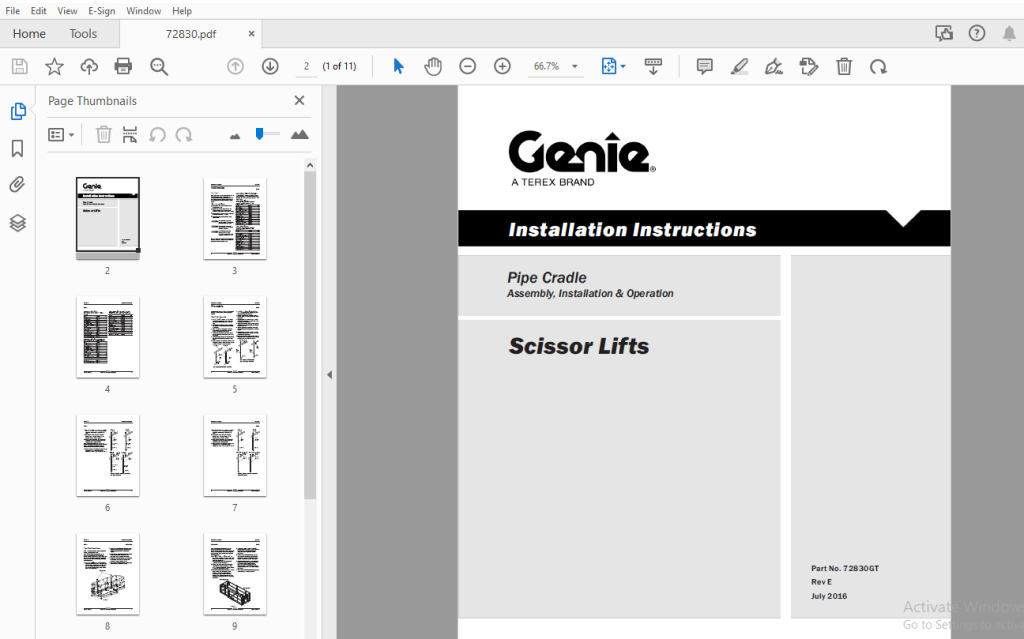Rotate pages clockwise in the thumbnails panel

182,134
